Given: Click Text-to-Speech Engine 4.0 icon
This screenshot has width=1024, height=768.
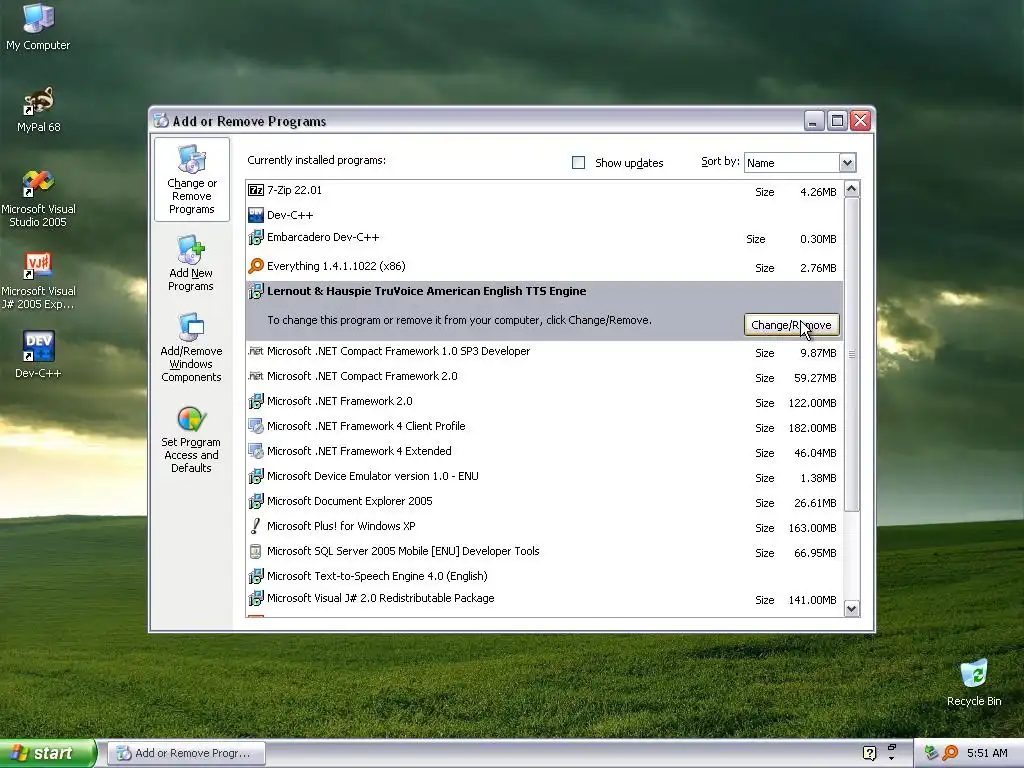Looking at the screenshot, I should pos(256,576).
